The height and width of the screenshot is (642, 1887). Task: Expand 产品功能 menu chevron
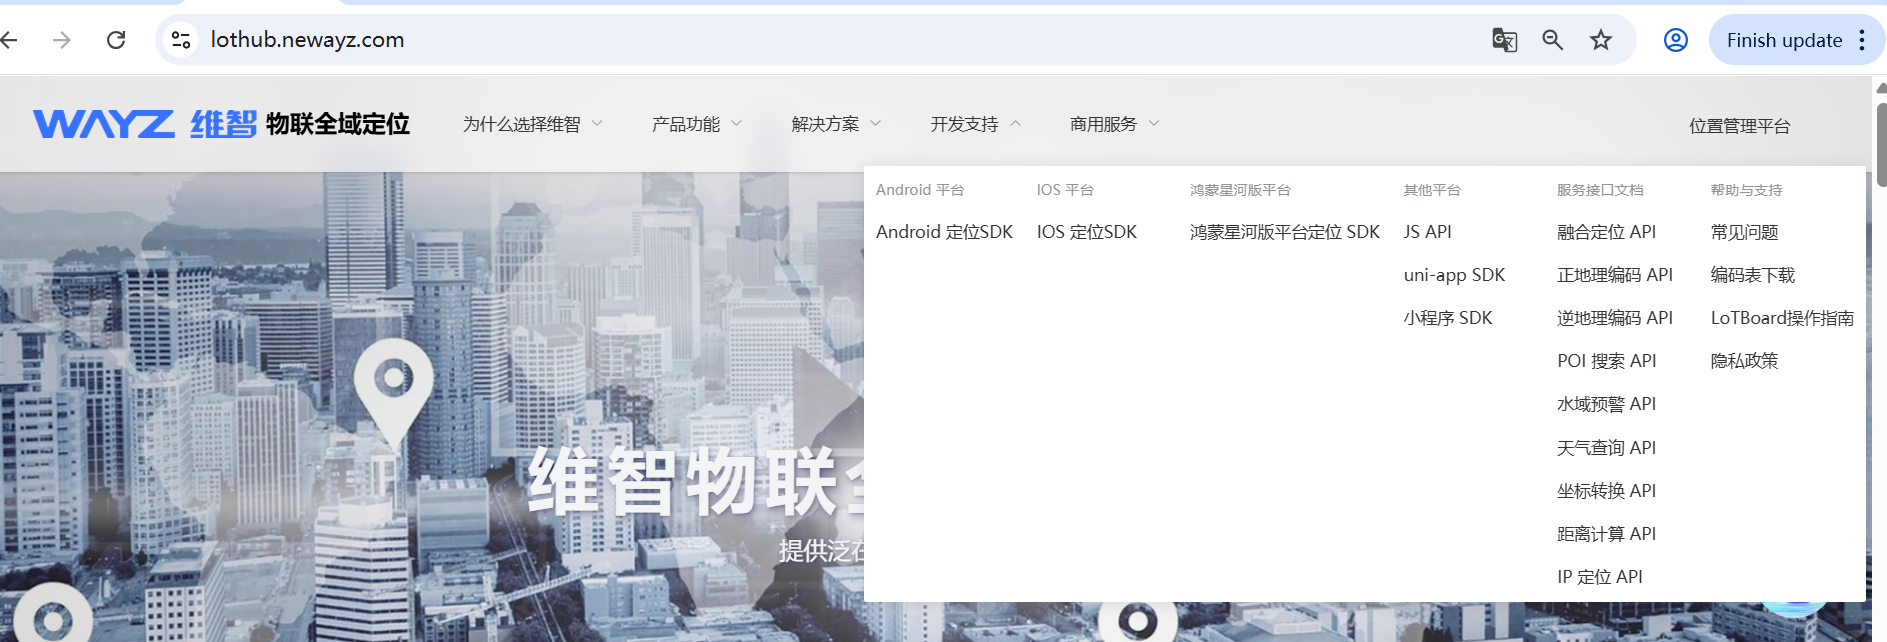(x=736, y=124)
